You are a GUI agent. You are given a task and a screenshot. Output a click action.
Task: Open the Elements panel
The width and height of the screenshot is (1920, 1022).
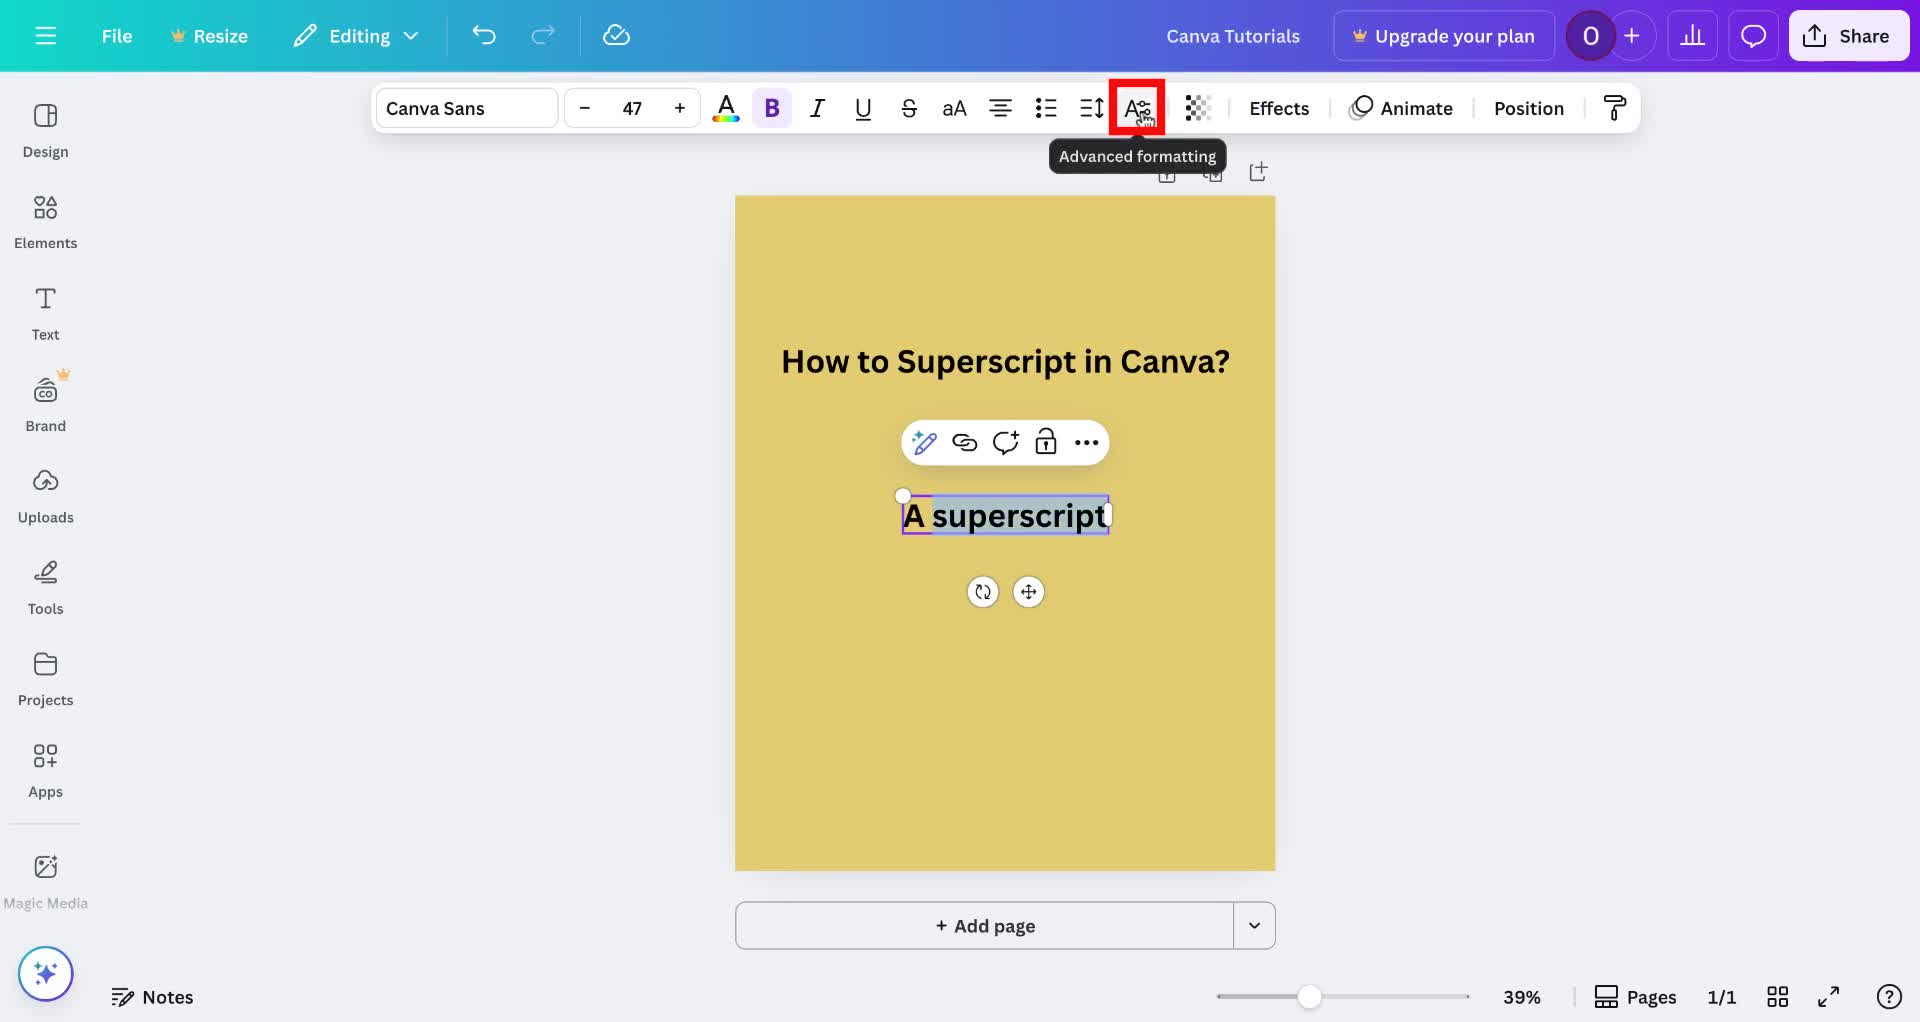tap(45, 222)
